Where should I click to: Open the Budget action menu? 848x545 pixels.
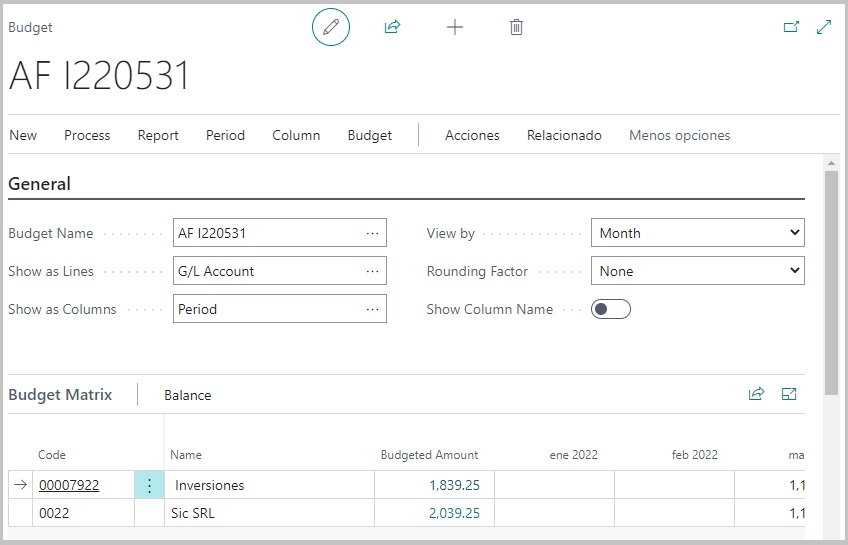coord(370,135)
